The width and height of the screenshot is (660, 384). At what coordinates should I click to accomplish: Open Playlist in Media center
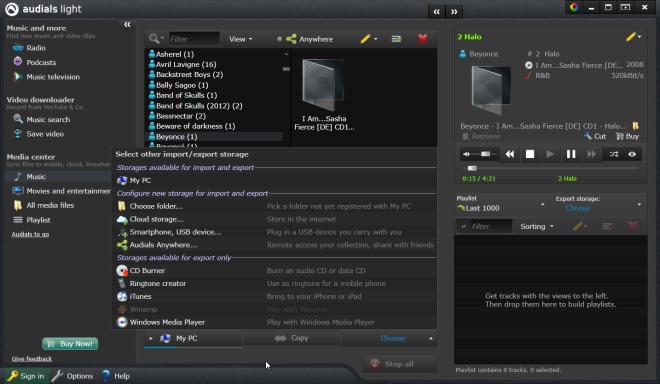tap(32, 220)
